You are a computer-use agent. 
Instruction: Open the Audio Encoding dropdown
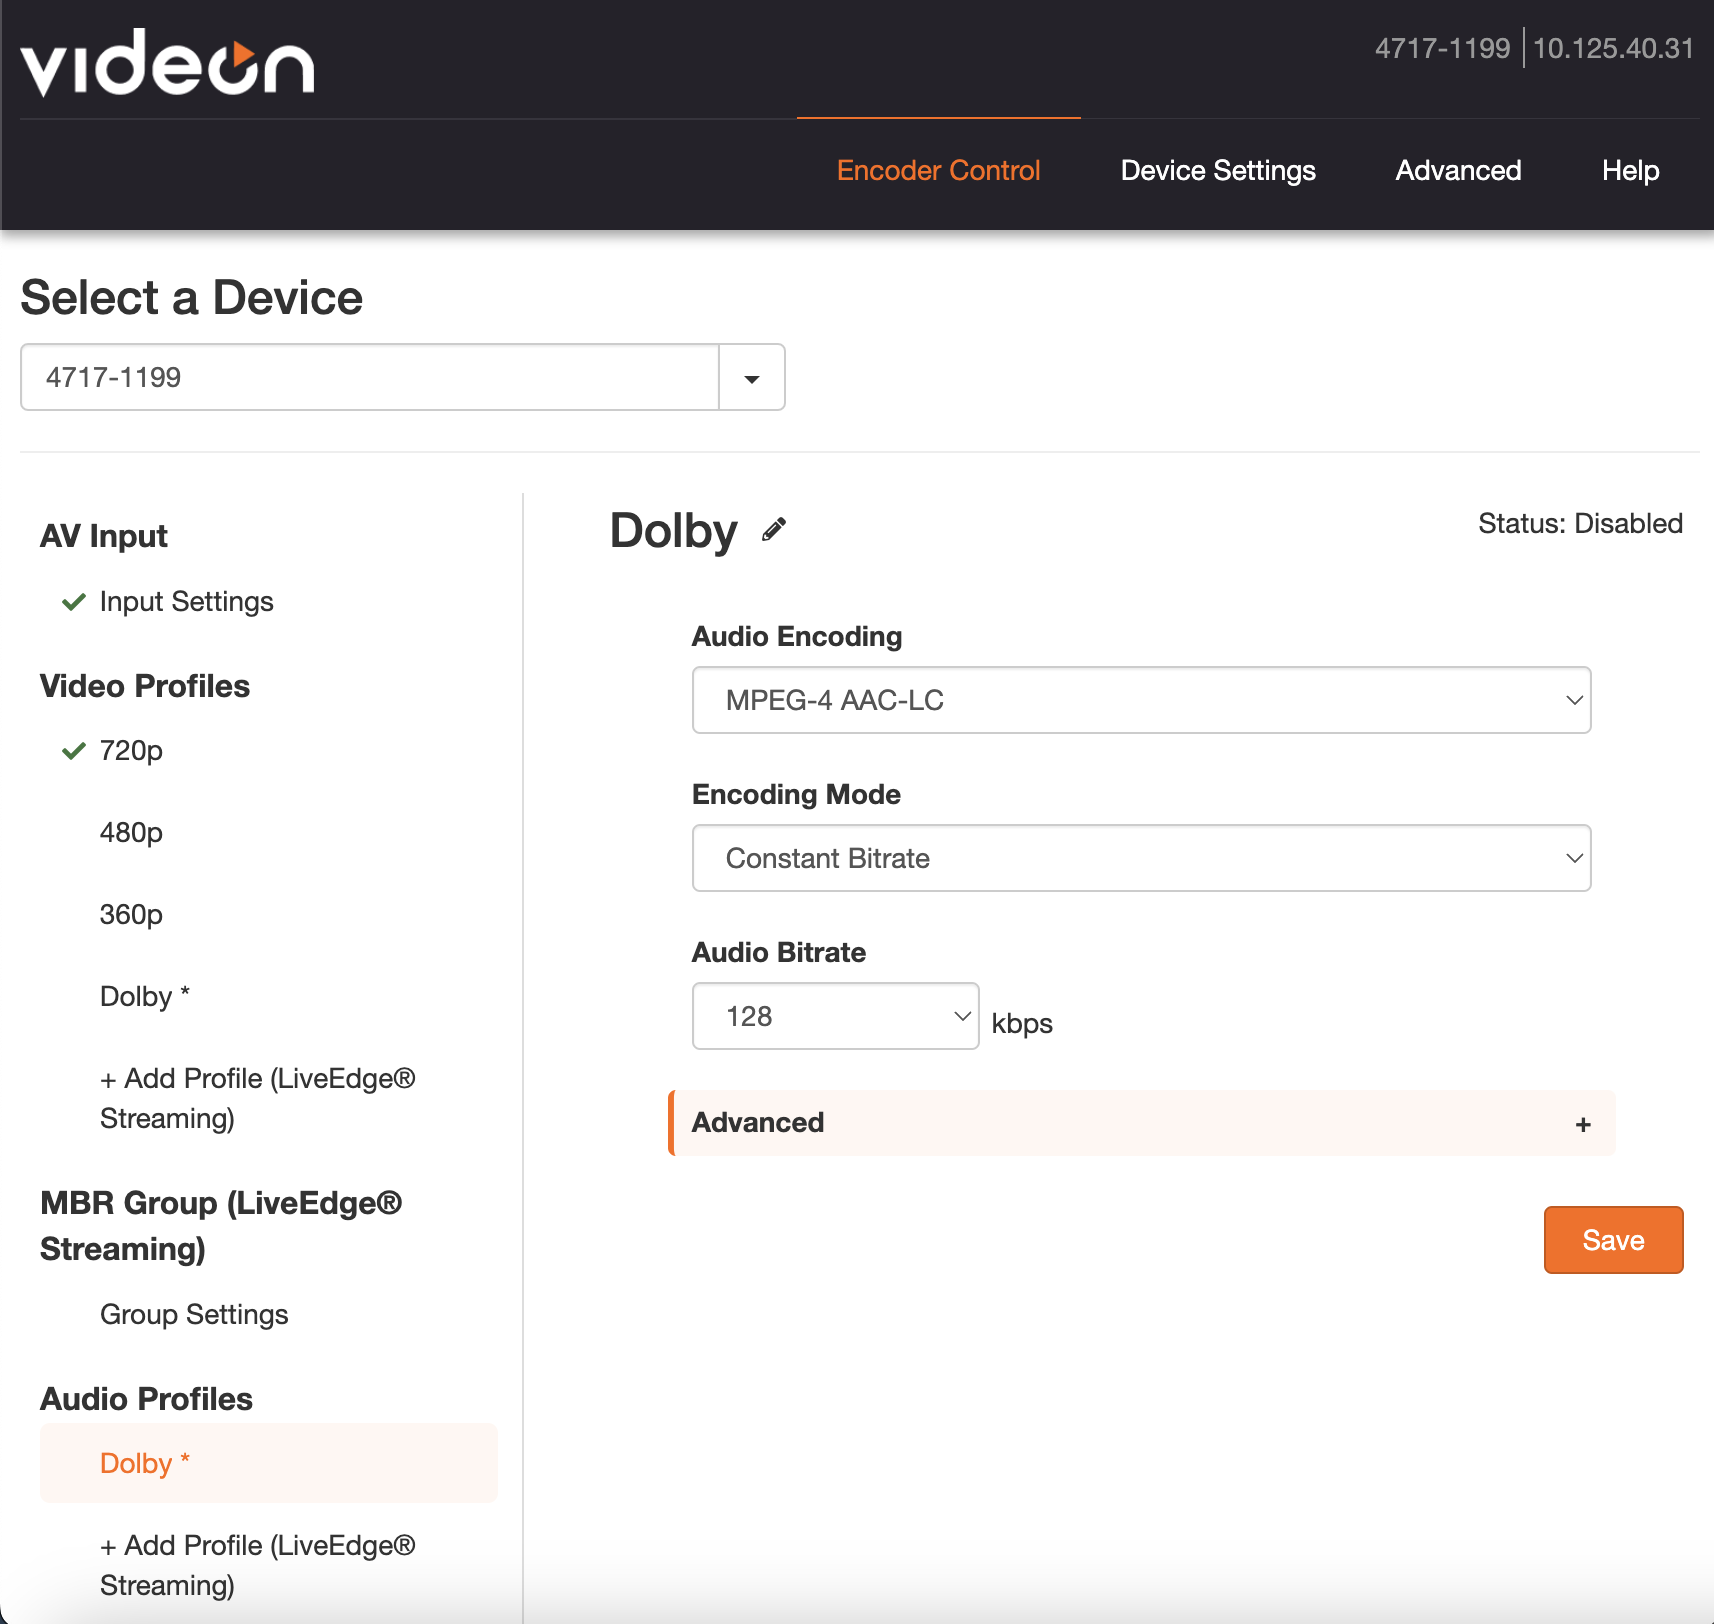tap(1140, 700)
